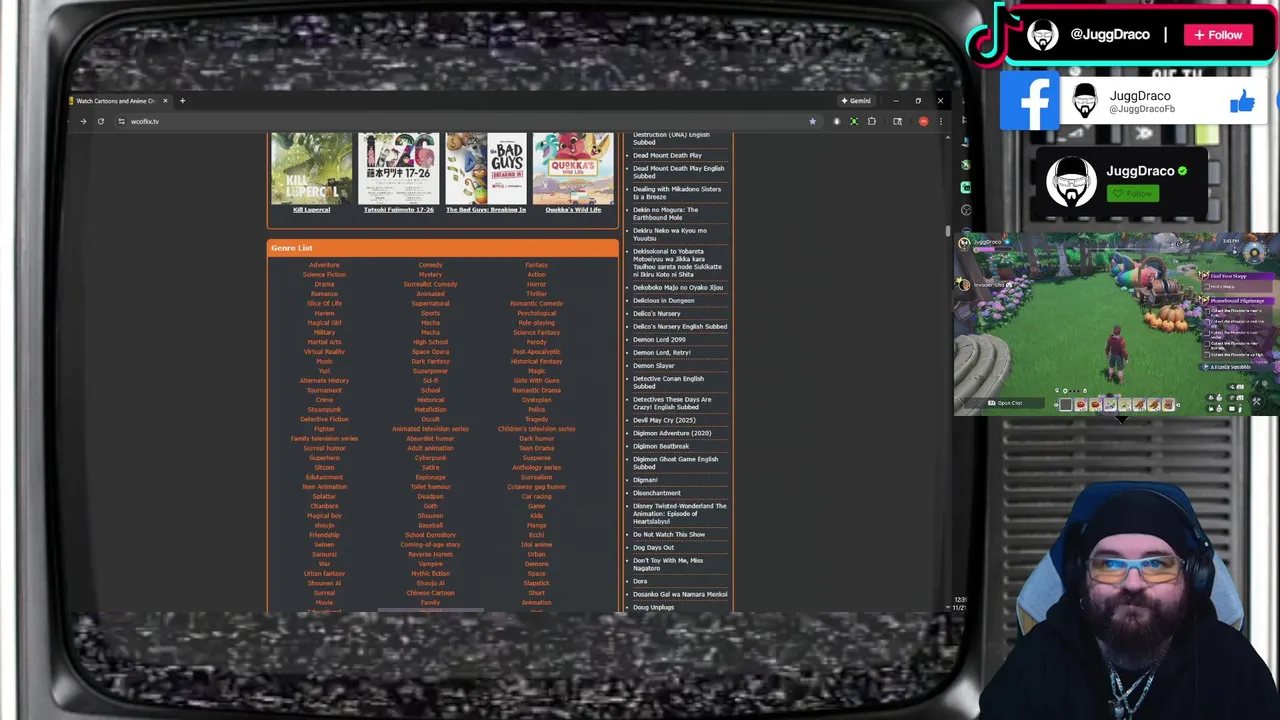This screenshot has height=720, width=1280.
Task: Open Dead Mount Death Play link
Action: click(667, 155)
